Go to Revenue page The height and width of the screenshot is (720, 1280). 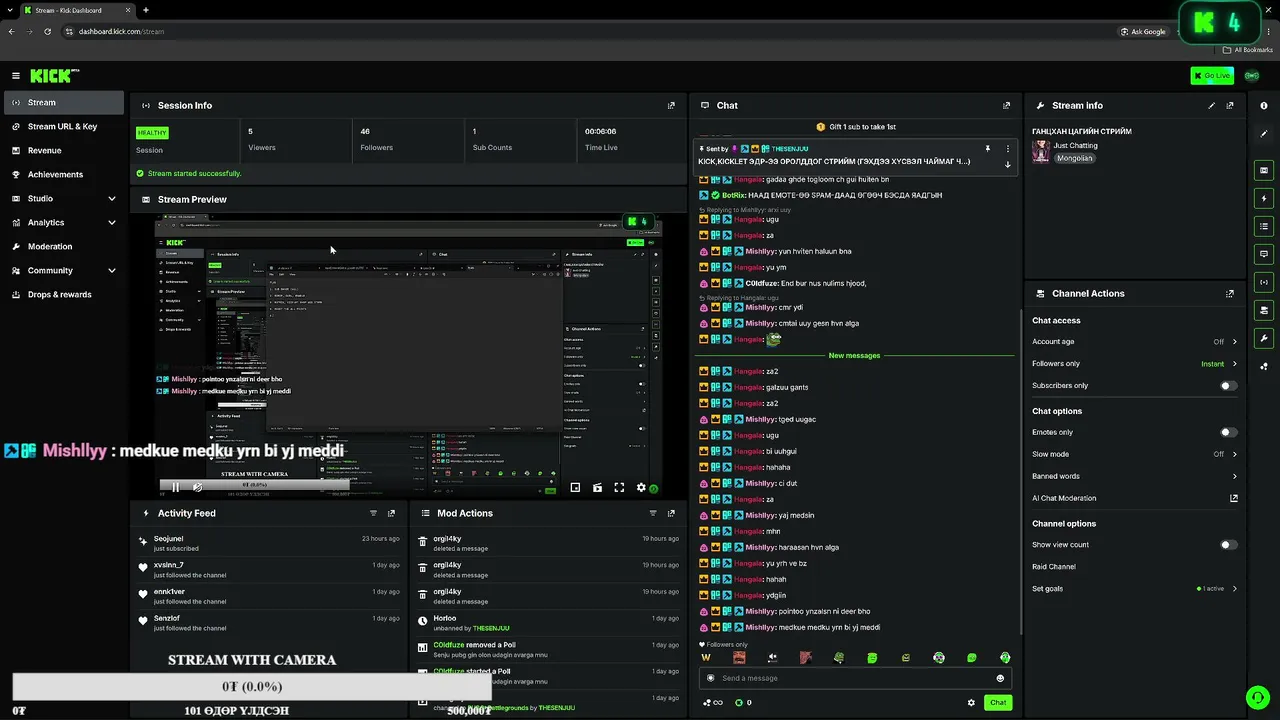(x=64, y=150)
